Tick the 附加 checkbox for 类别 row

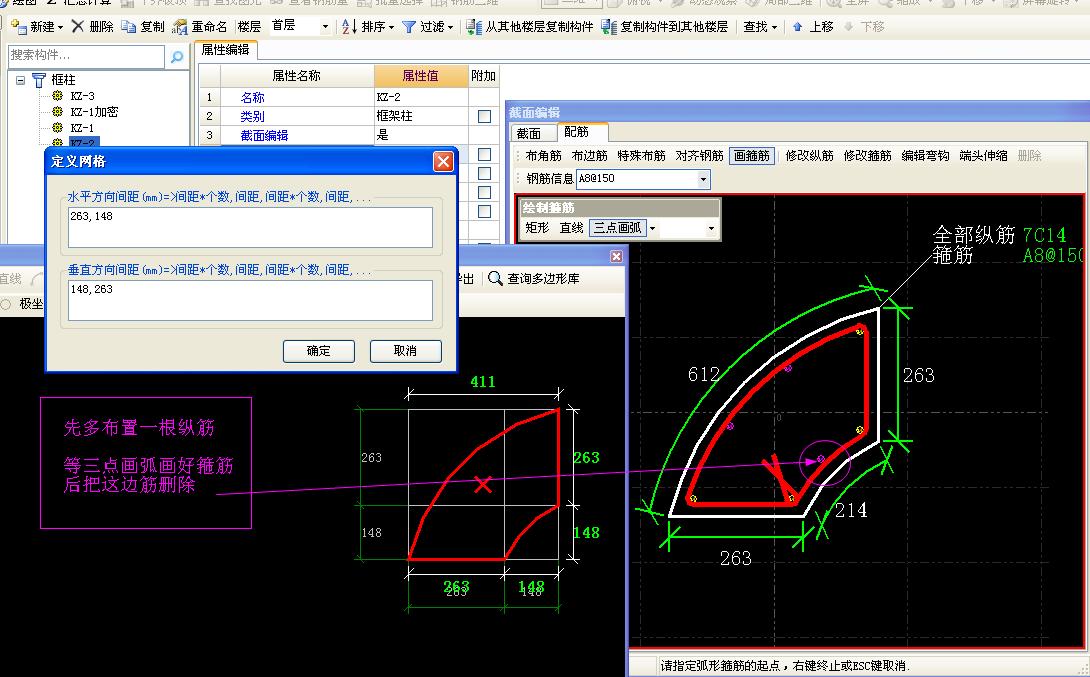[485, 117]
